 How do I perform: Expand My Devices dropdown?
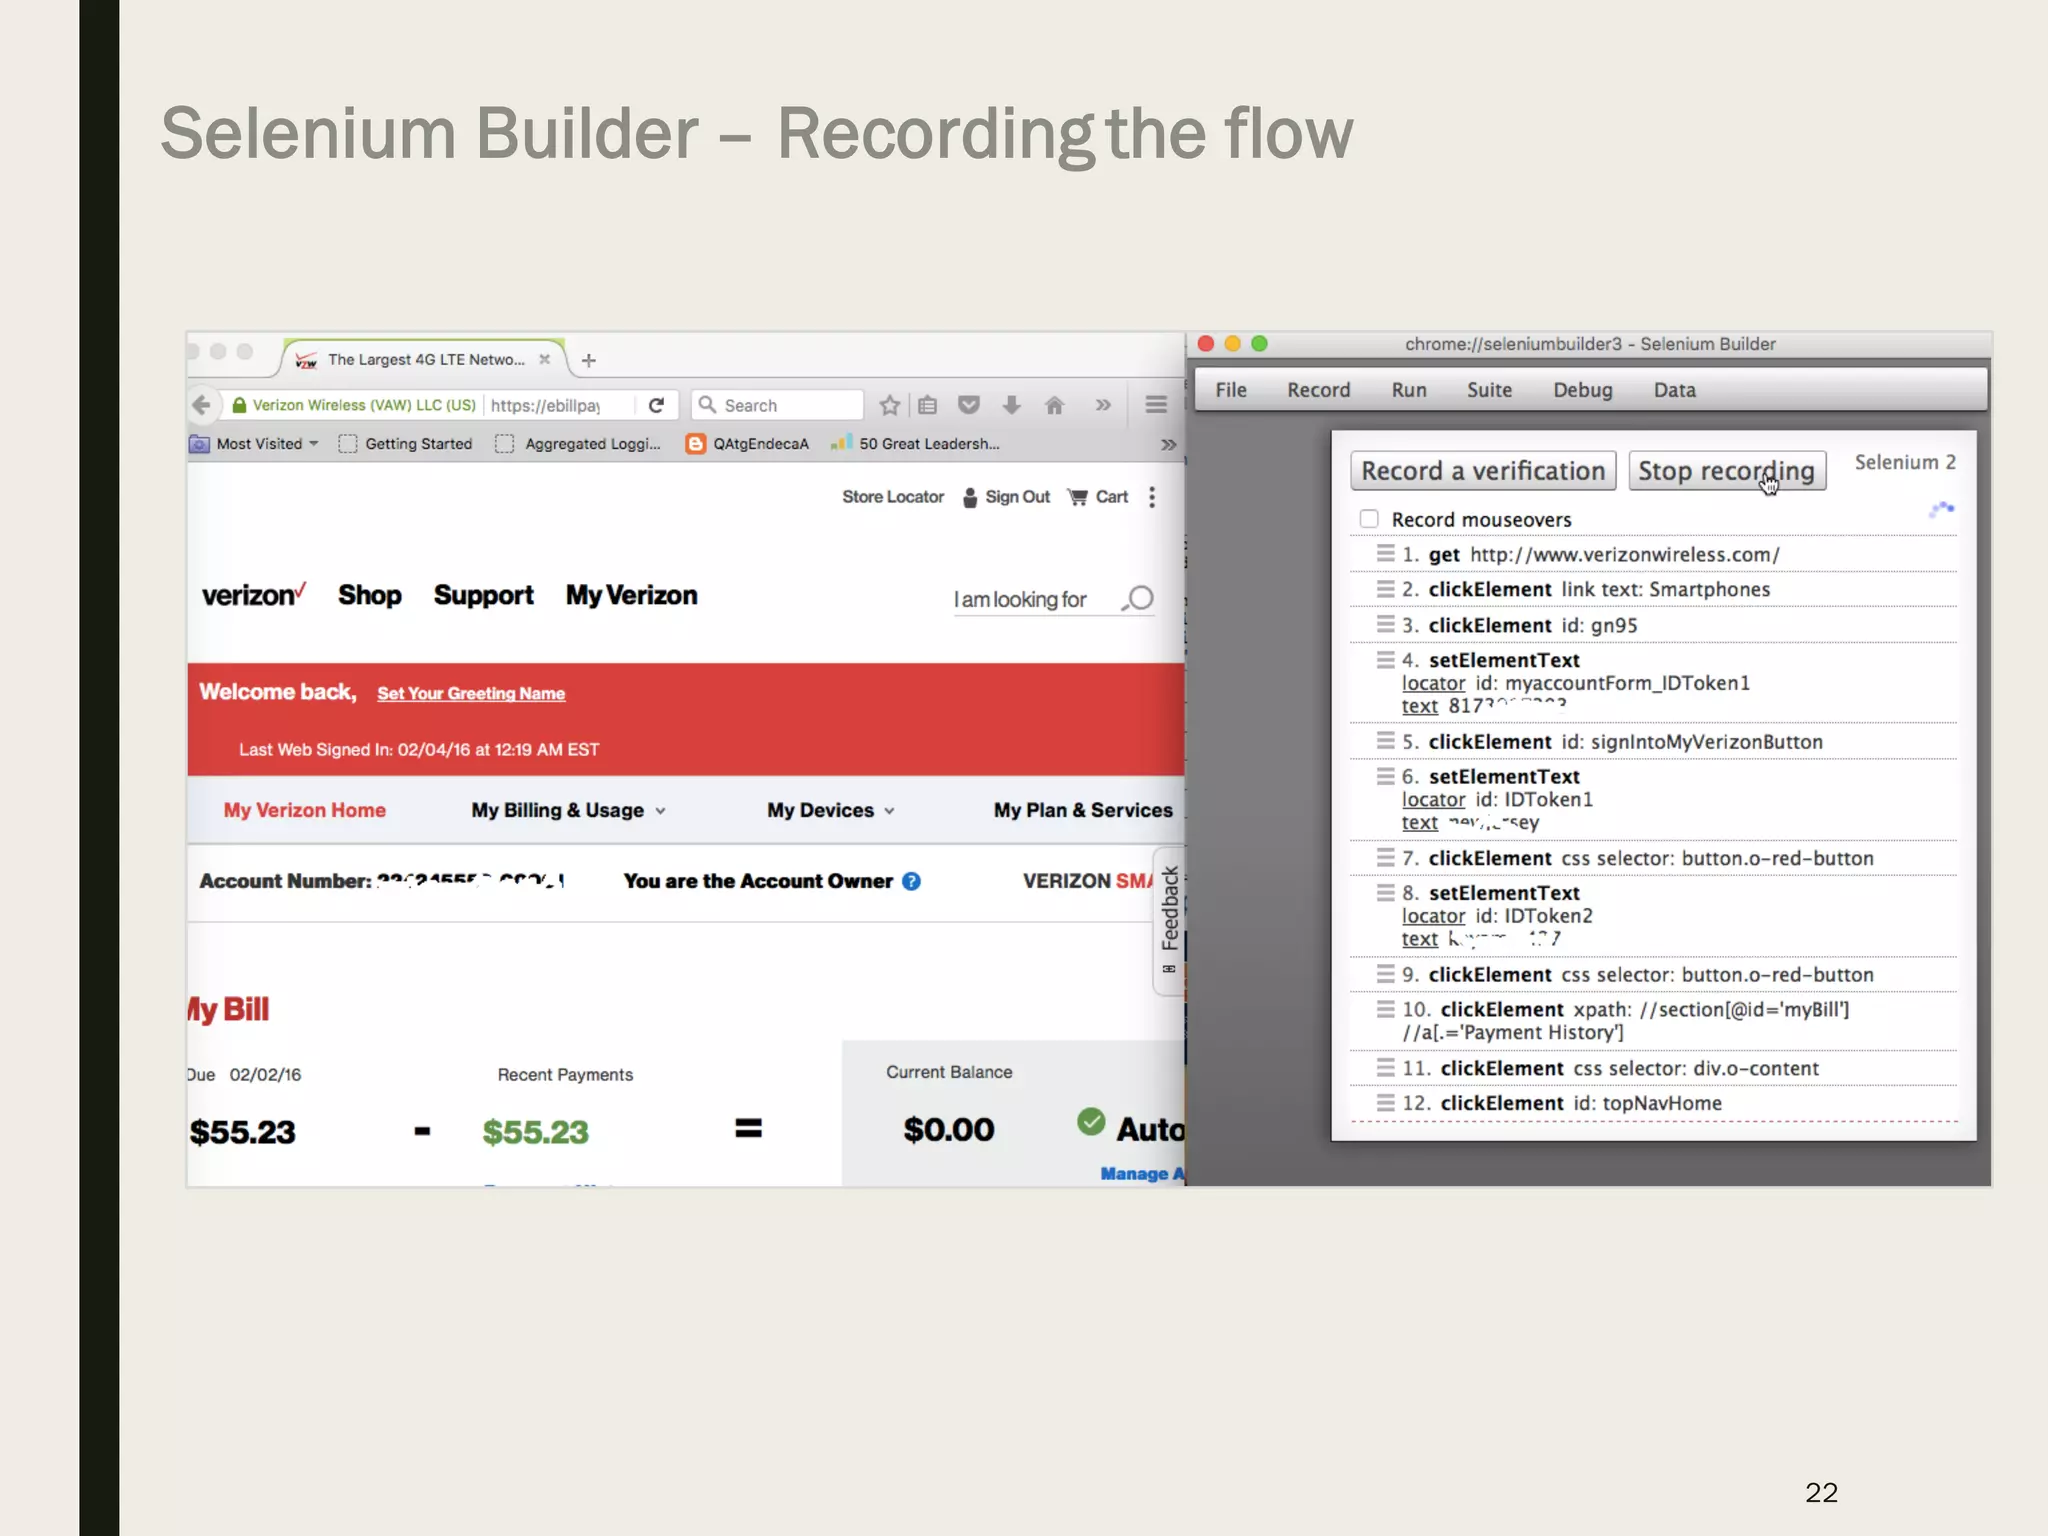tap(831, 810)
